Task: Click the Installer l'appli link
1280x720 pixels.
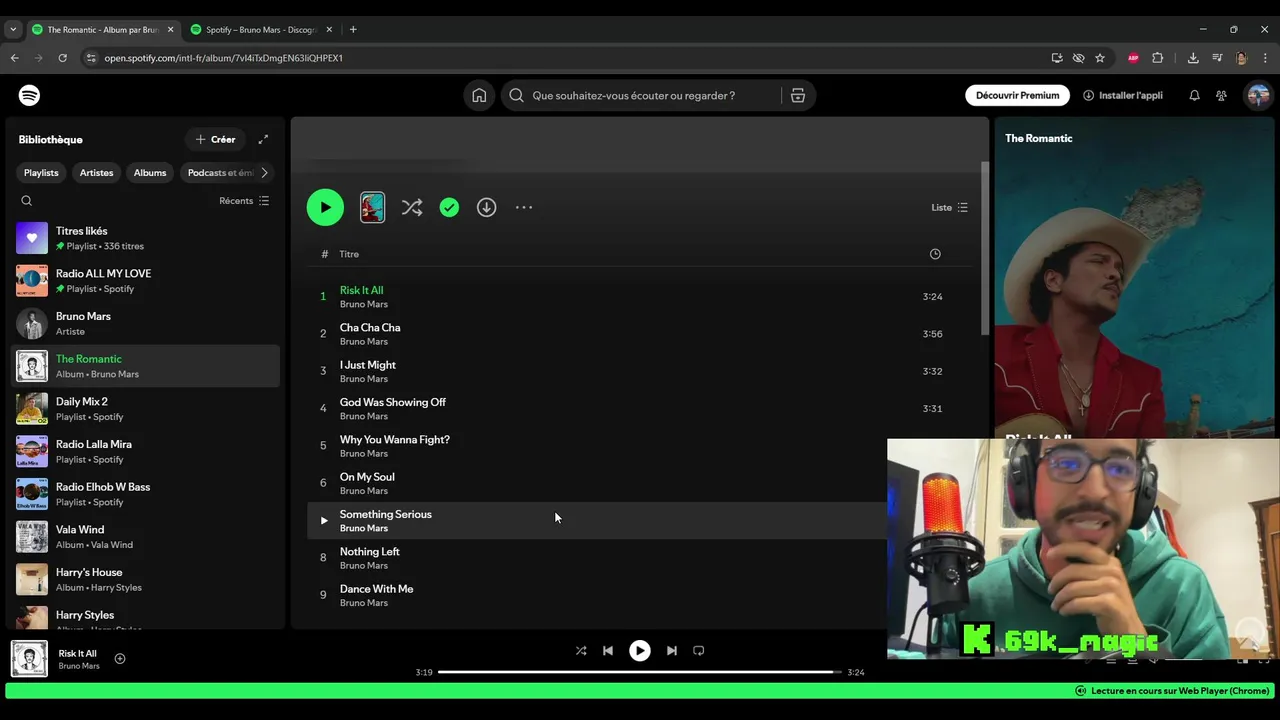Action: (x=1123, y=96)
